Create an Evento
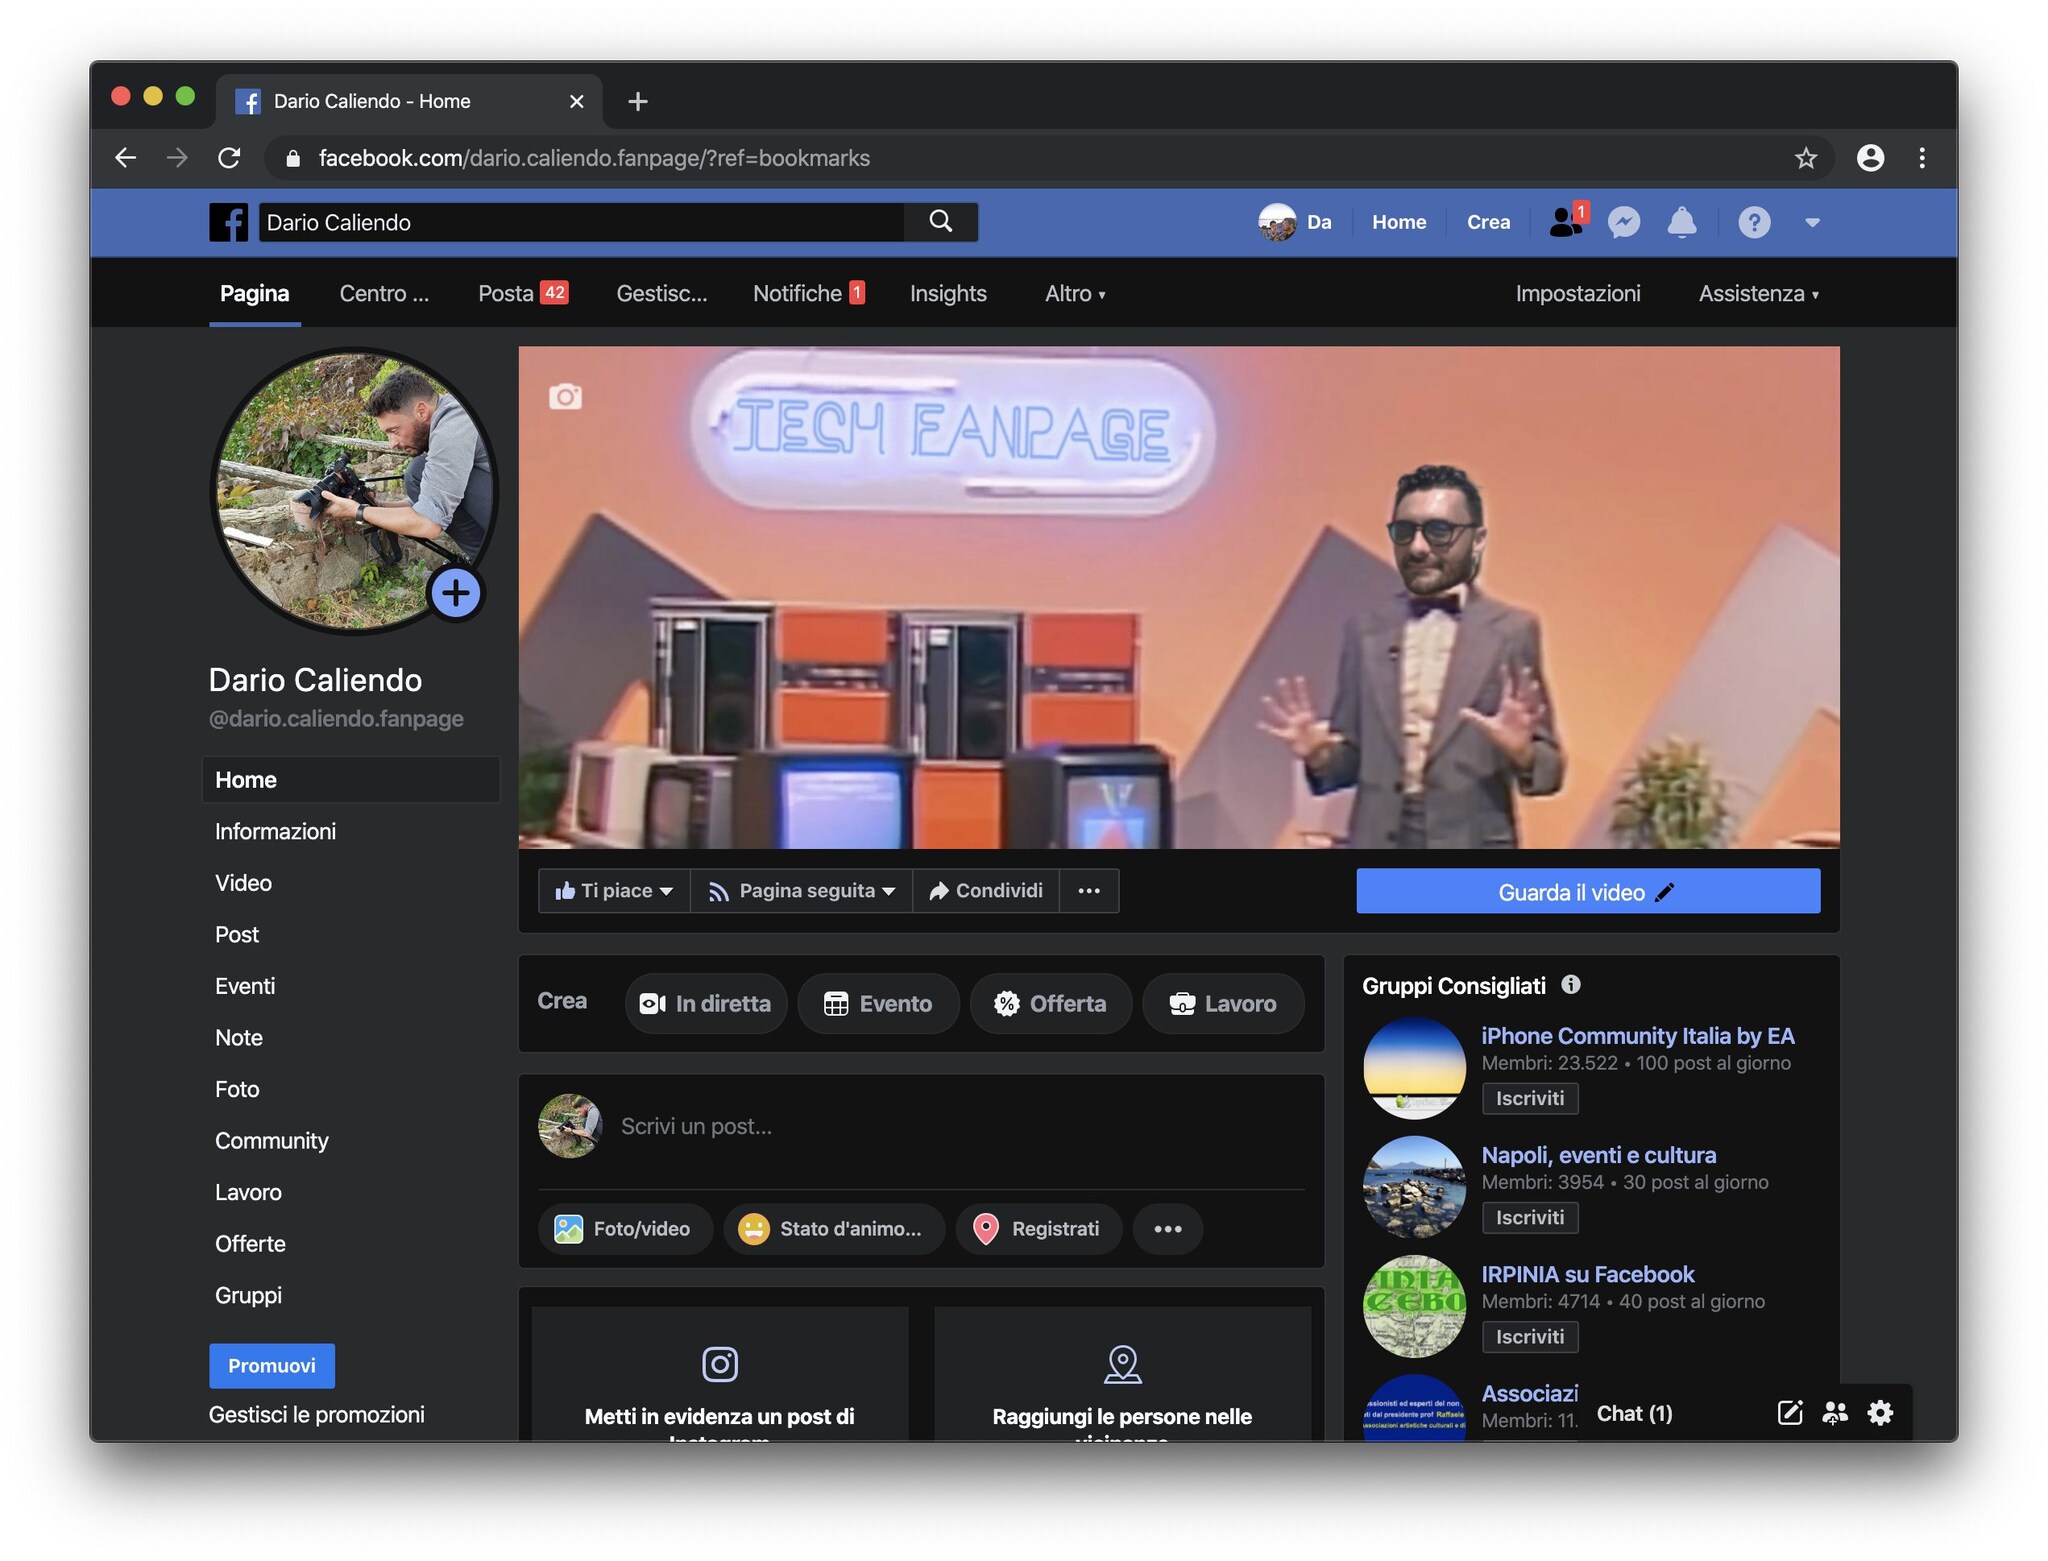The image size is (2048, 1561). [877, 1003]
